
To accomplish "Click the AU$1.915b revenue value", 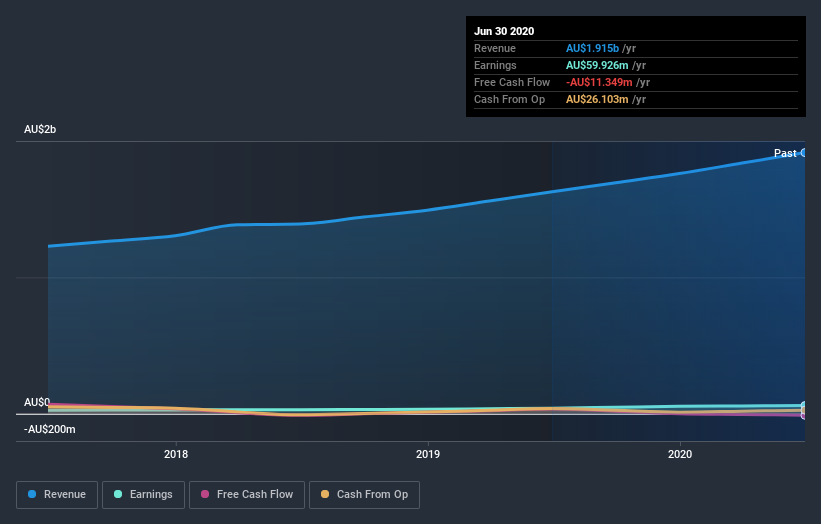I will click(x=592, y=48).
